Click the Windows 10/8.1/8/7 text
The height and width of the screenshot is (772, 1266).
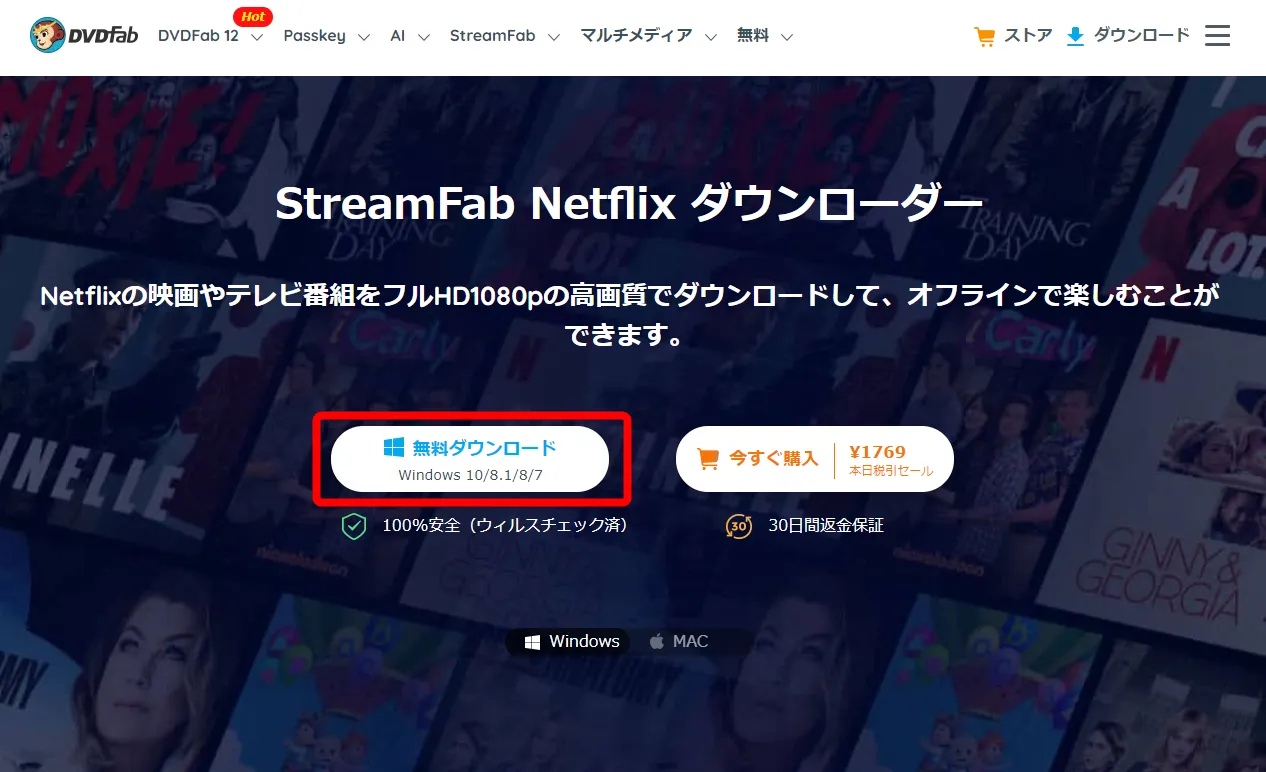click(x=470, y=475)
